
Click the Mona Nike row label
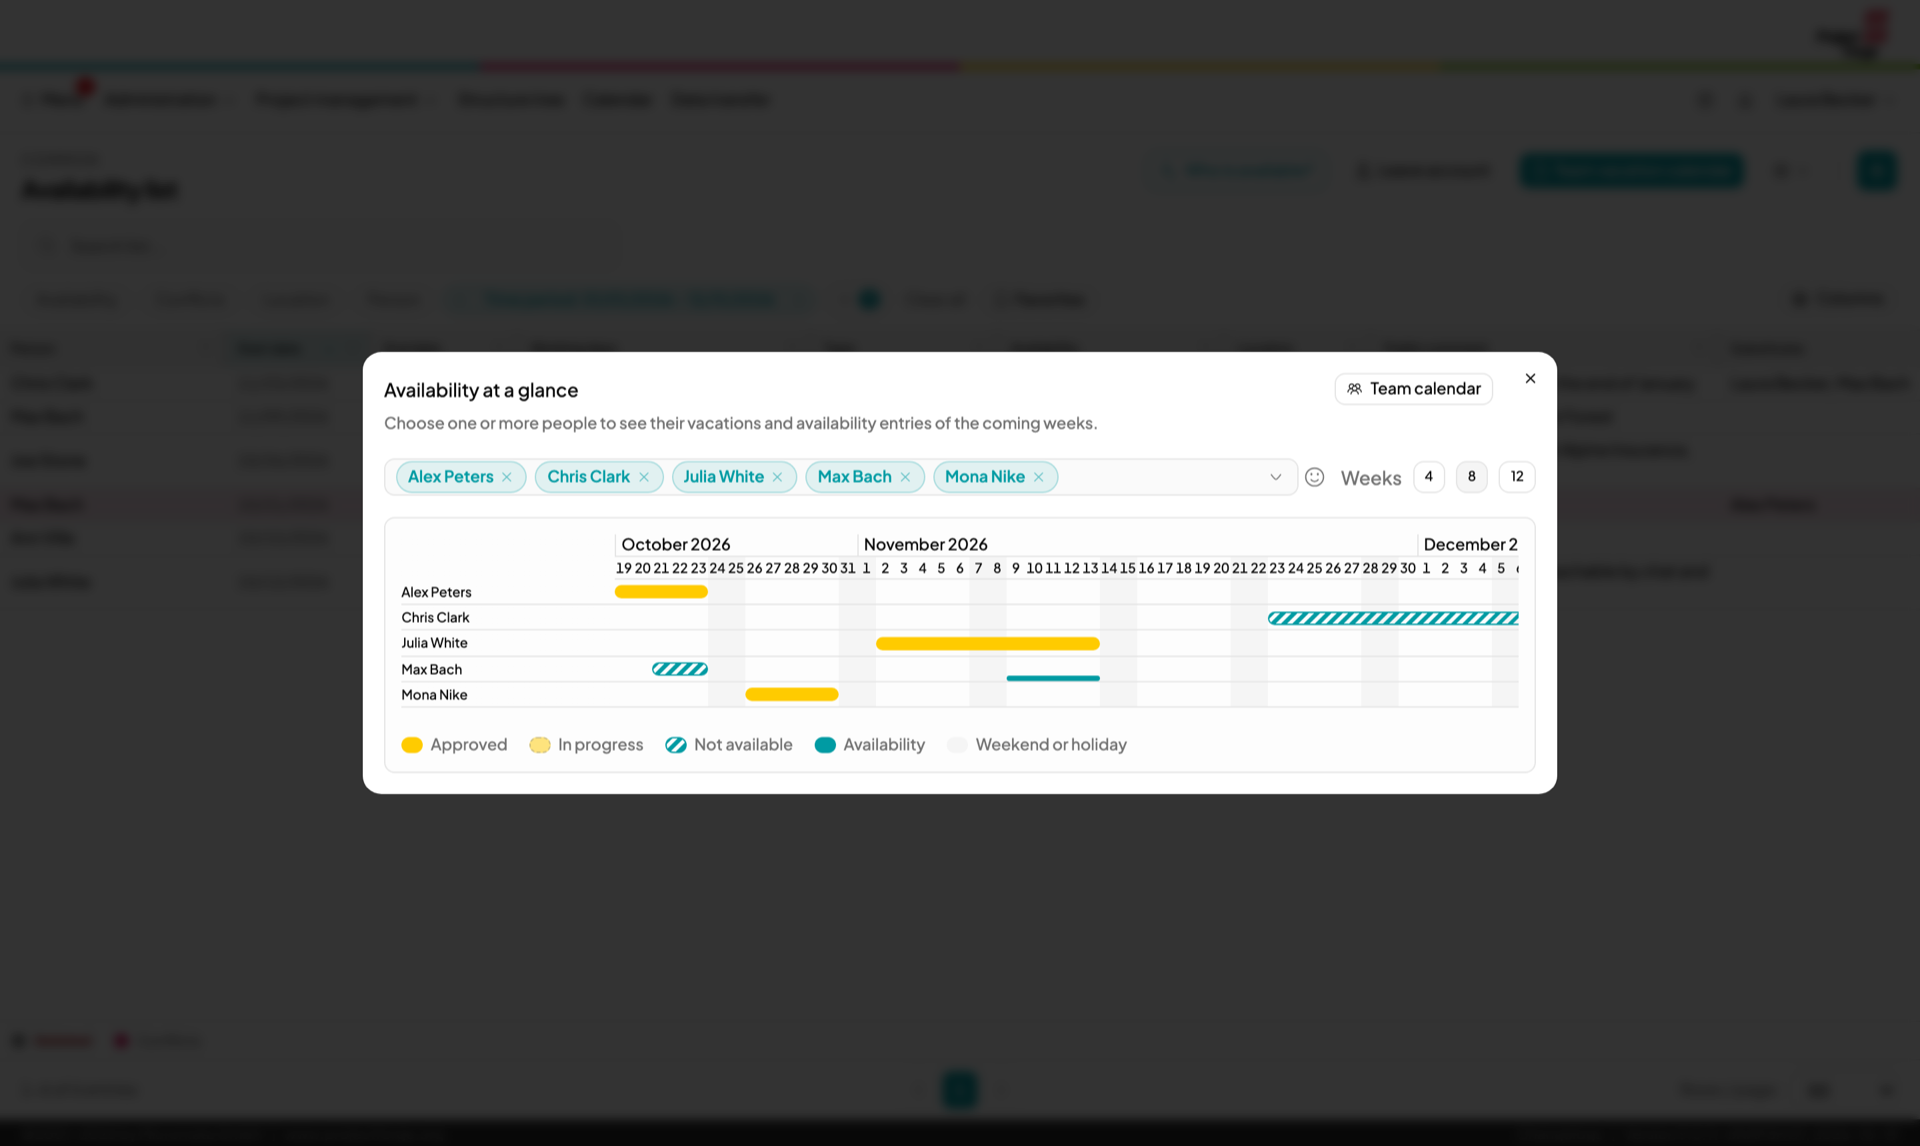(434, 695)
